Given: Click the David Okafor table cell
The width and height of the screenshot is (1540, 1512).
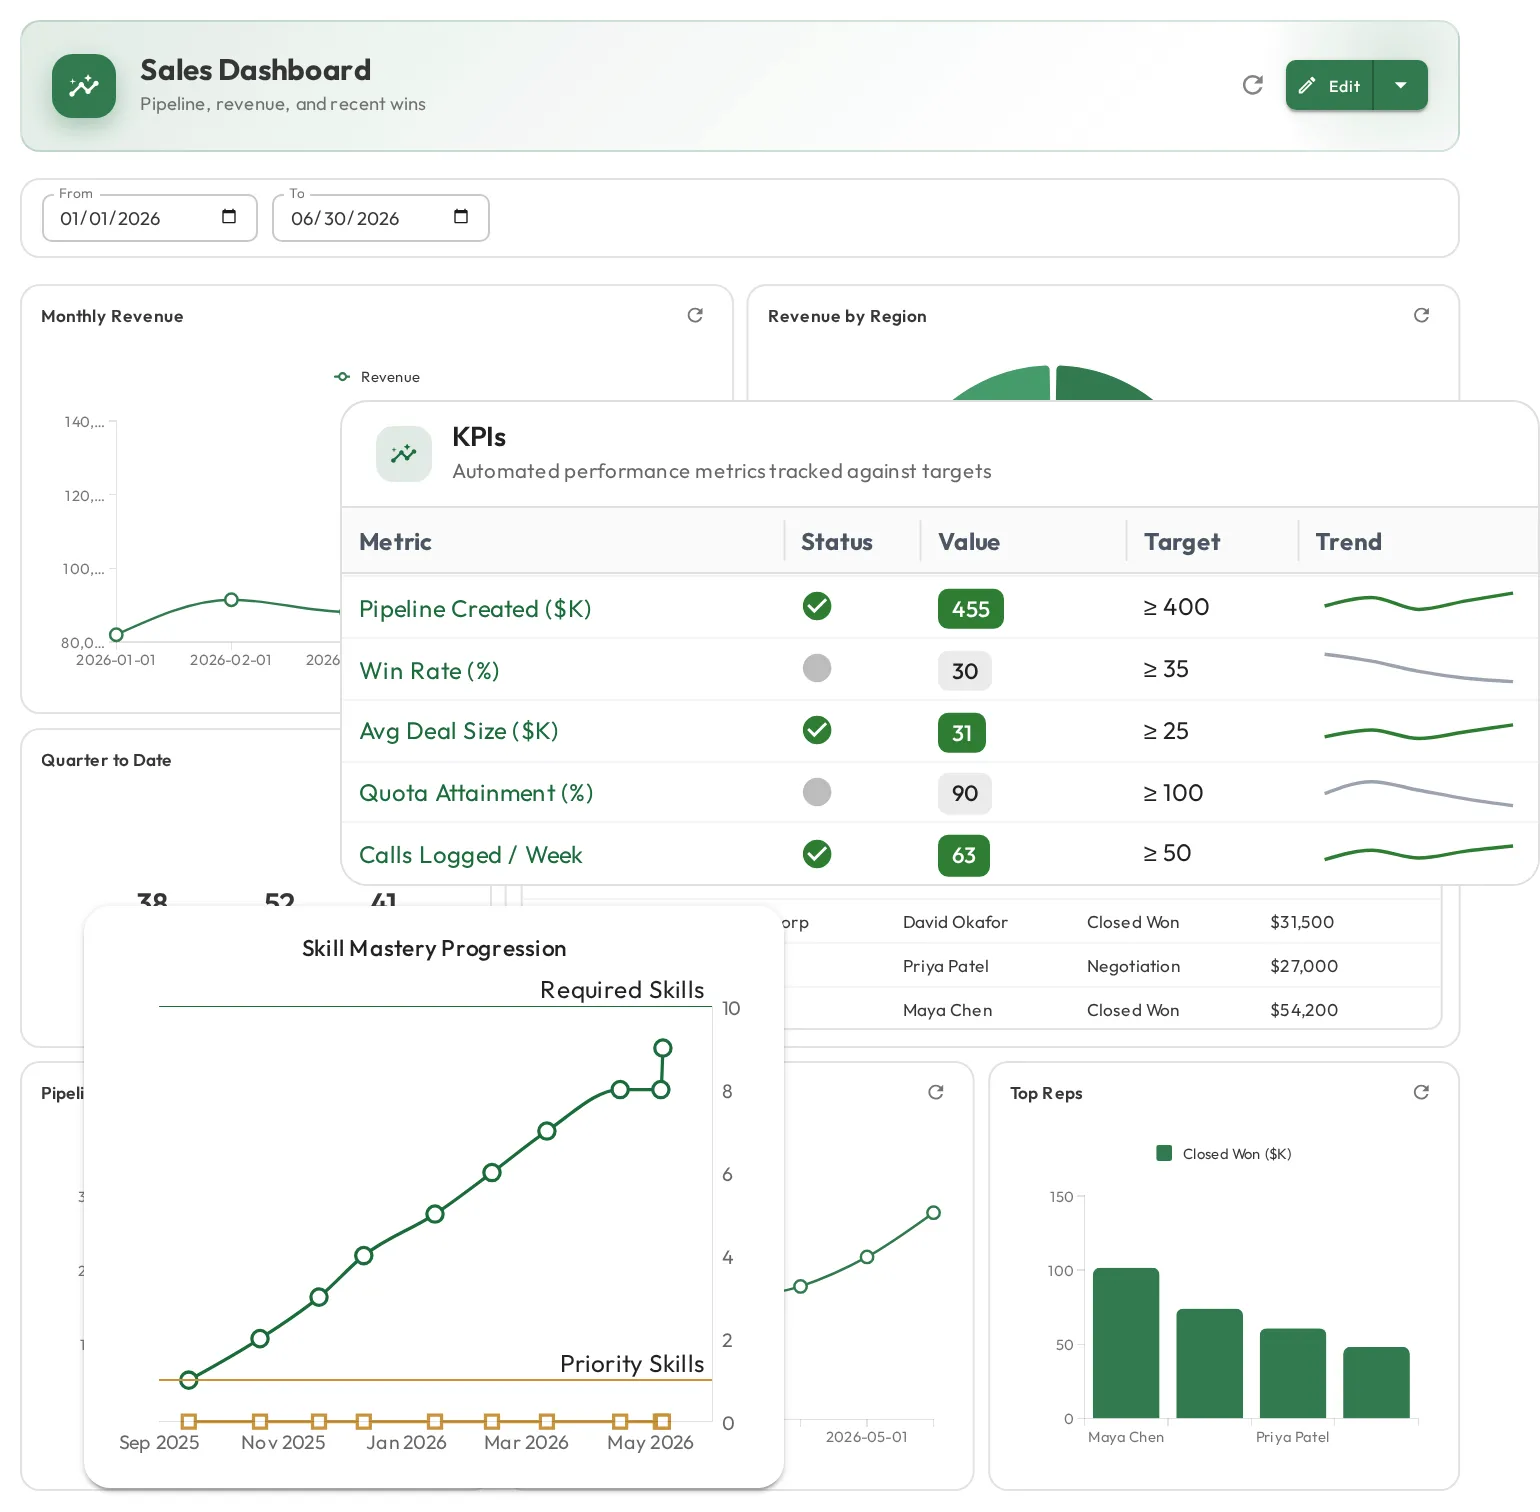Looking at the screenshot, I should point(955,922).
